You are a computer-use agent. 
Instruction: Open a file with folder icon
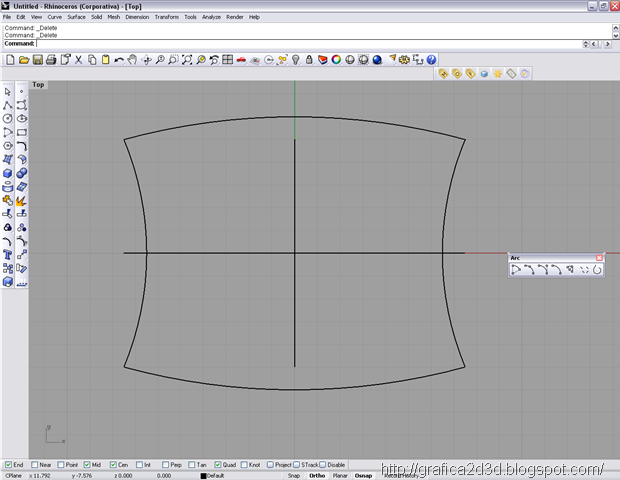click(x=24, y=60)
